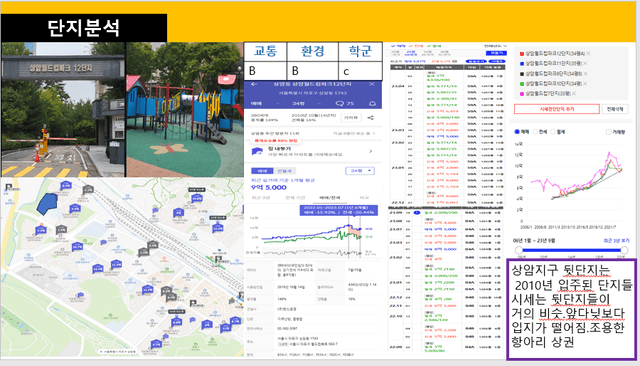640x366 pixels.
Task: Click the highlighted blue complex on map
Action: (x=47, y=204)
